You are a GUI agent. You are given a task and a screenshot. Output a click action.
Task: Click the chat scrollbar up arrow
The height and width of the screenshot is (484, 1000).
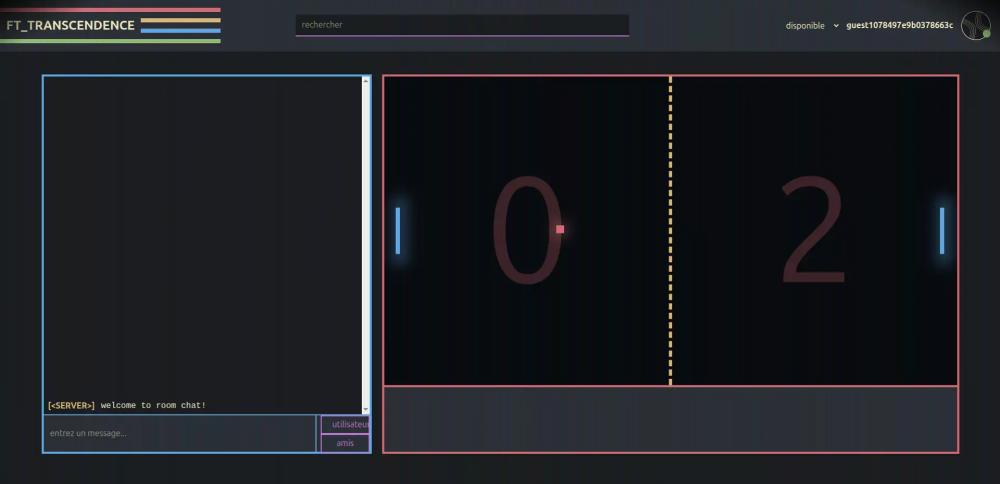365,81
